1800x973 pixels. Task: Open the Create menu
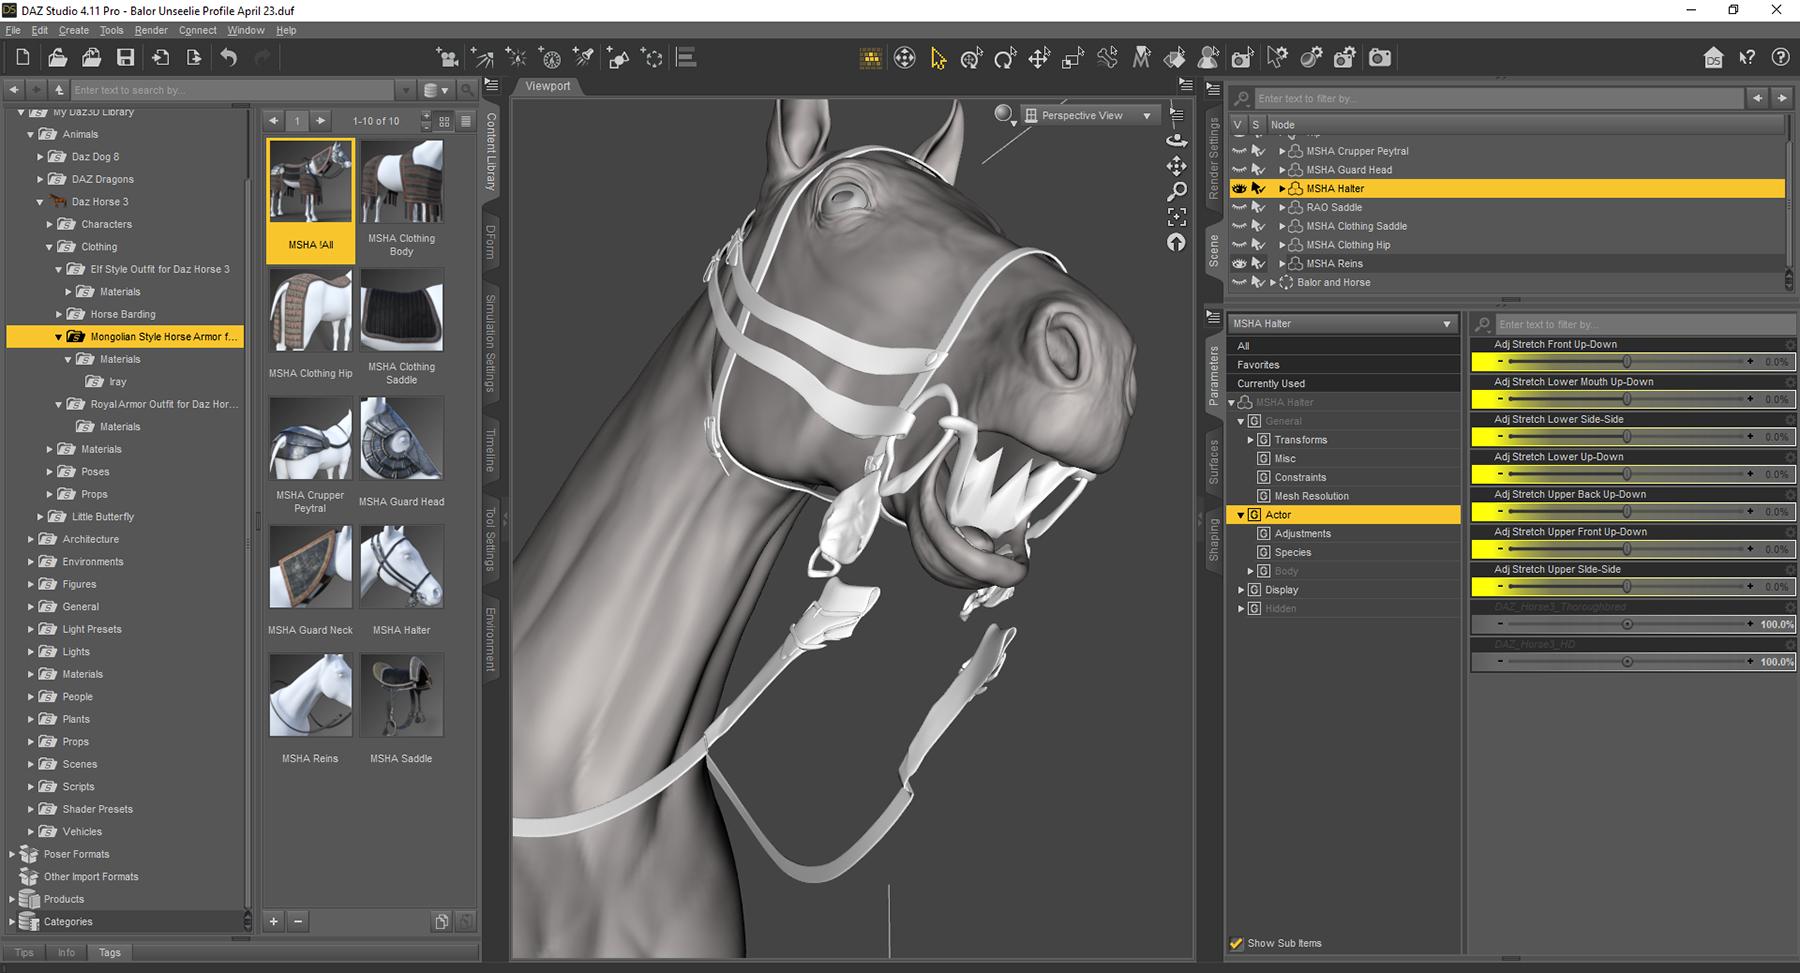[74, 30]
